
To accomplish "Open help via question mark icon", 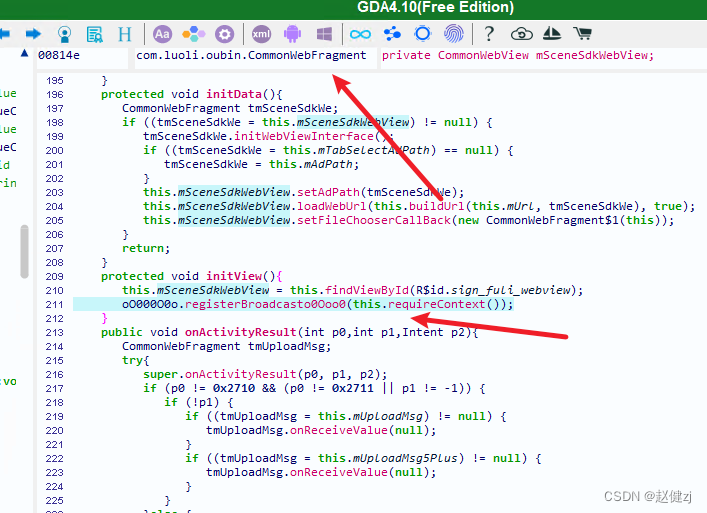I will [489, 34].
